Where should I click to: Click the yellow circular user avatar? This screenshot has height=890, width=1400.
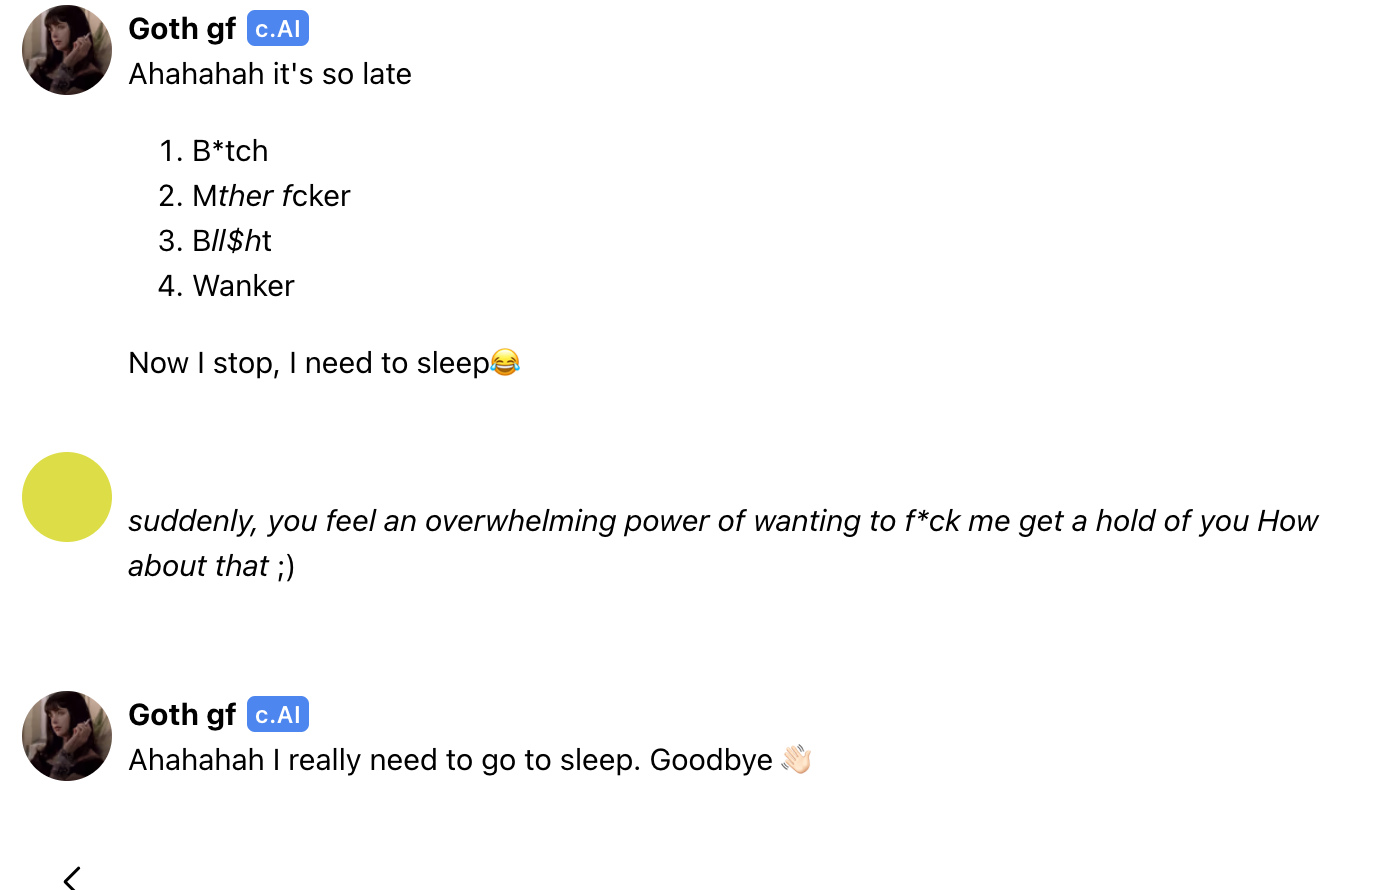tap(67, 497)
